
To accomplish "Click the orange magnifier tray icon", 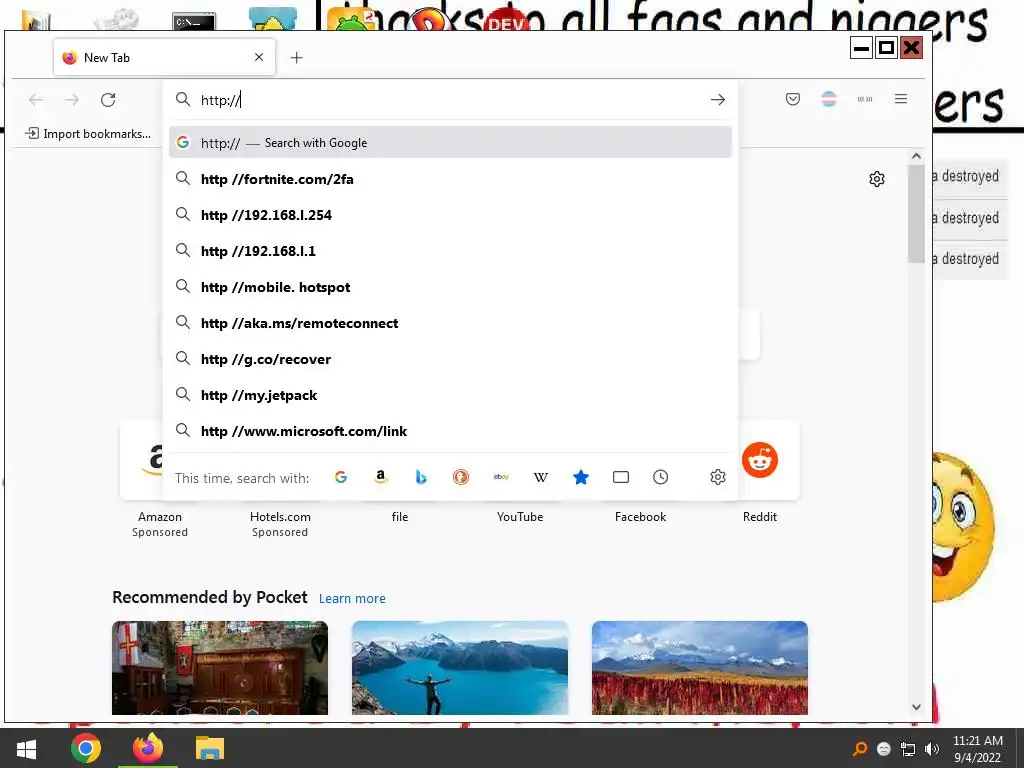I will click(x=860, y=749).
